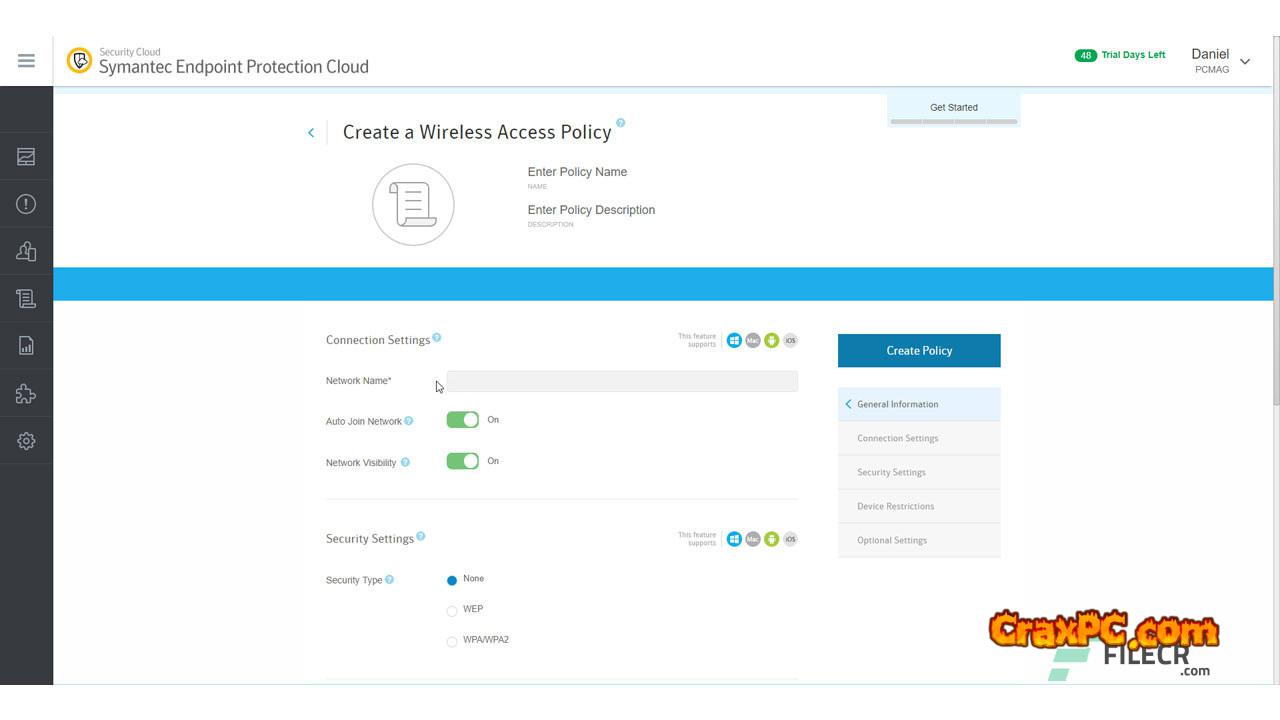Click the help icon beside Connection Settings

pos(437,338)
